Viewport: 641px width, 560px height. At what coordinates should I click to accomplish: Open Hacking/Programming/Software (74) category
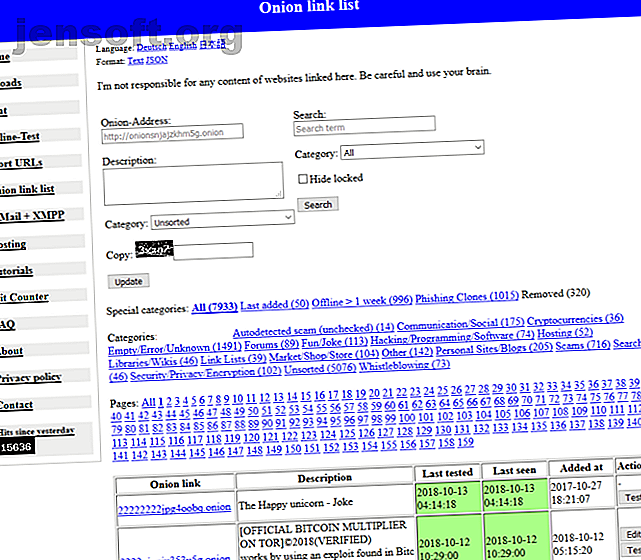pyautogui.click(x=453, y=338)
